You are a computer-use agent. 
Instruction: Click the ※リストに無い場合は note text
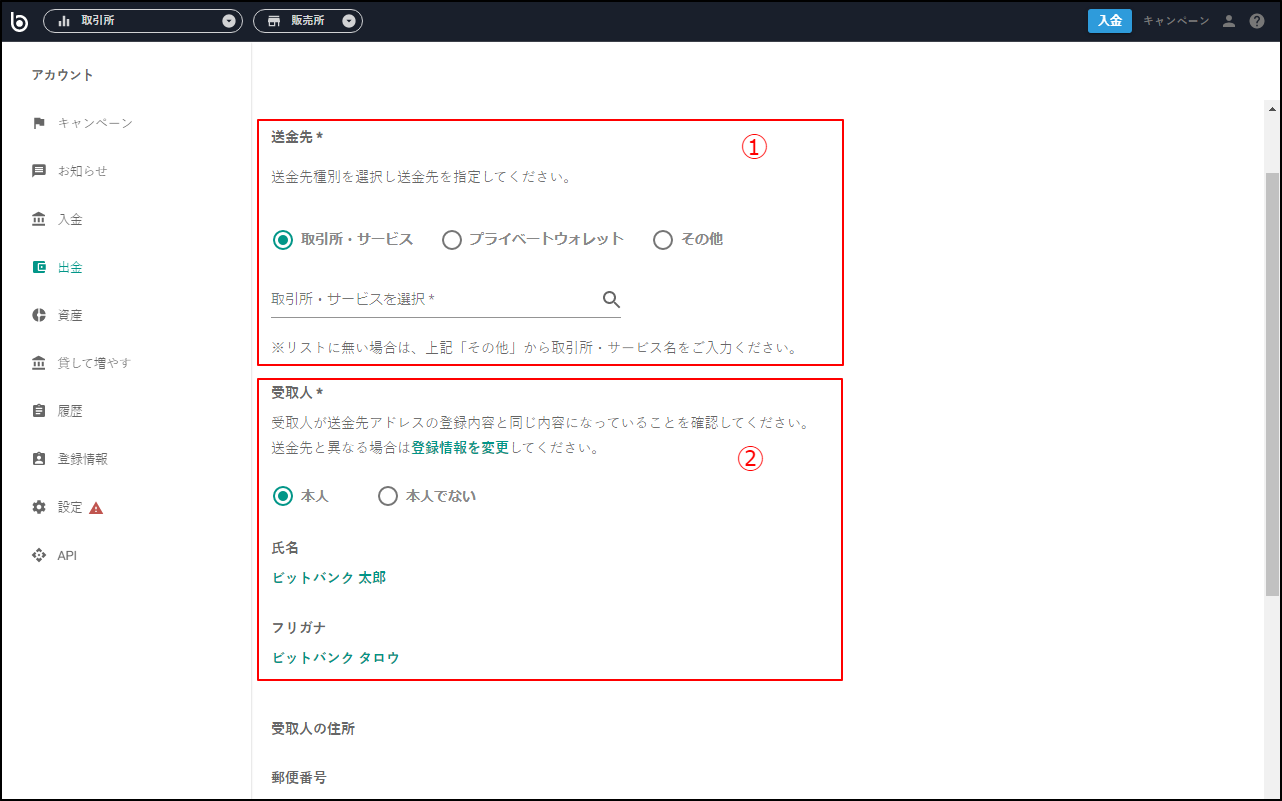click(x=536, y=349)
